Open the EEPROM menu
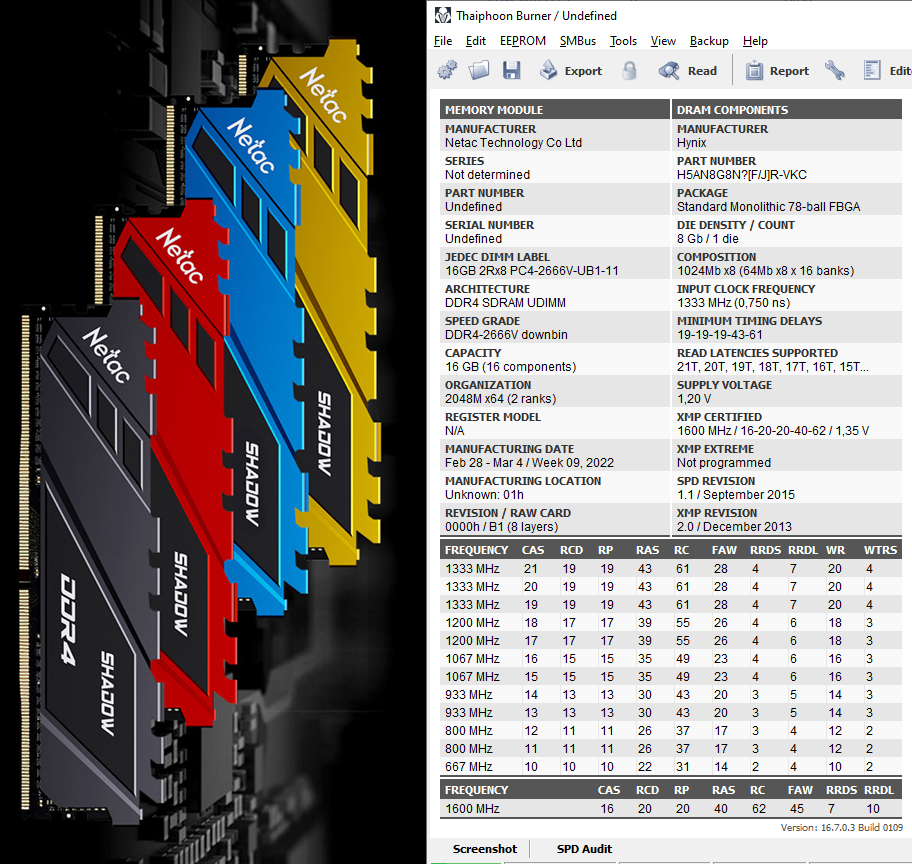 pos(522,41)
